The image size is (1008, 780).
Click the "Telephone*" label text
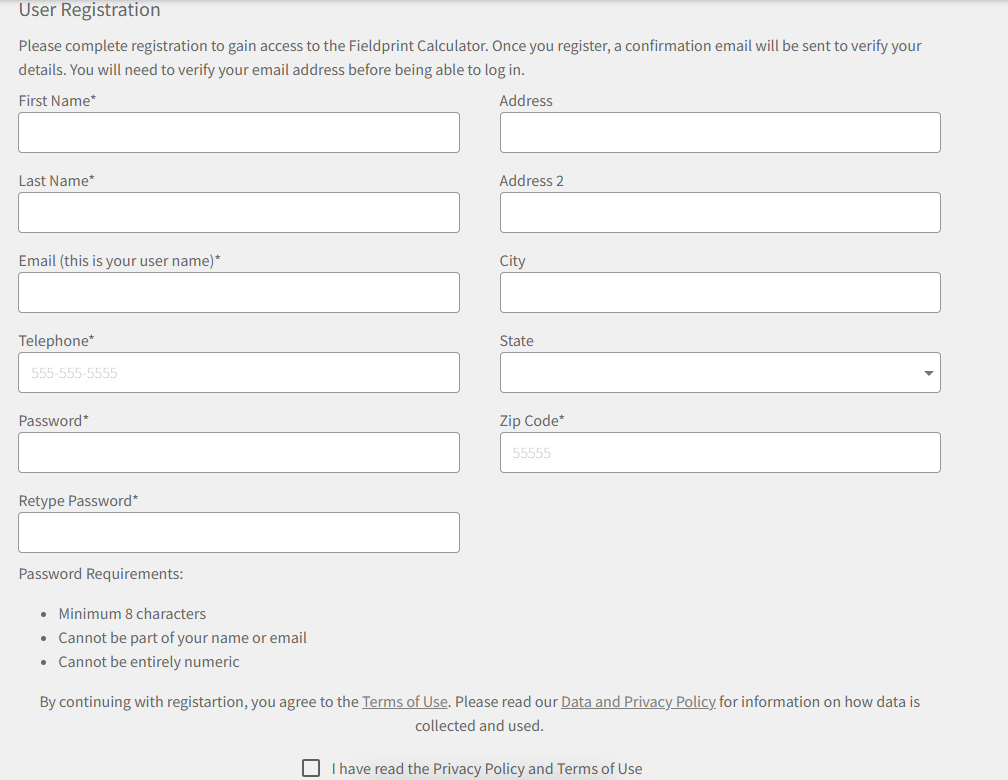pos(57,341)
